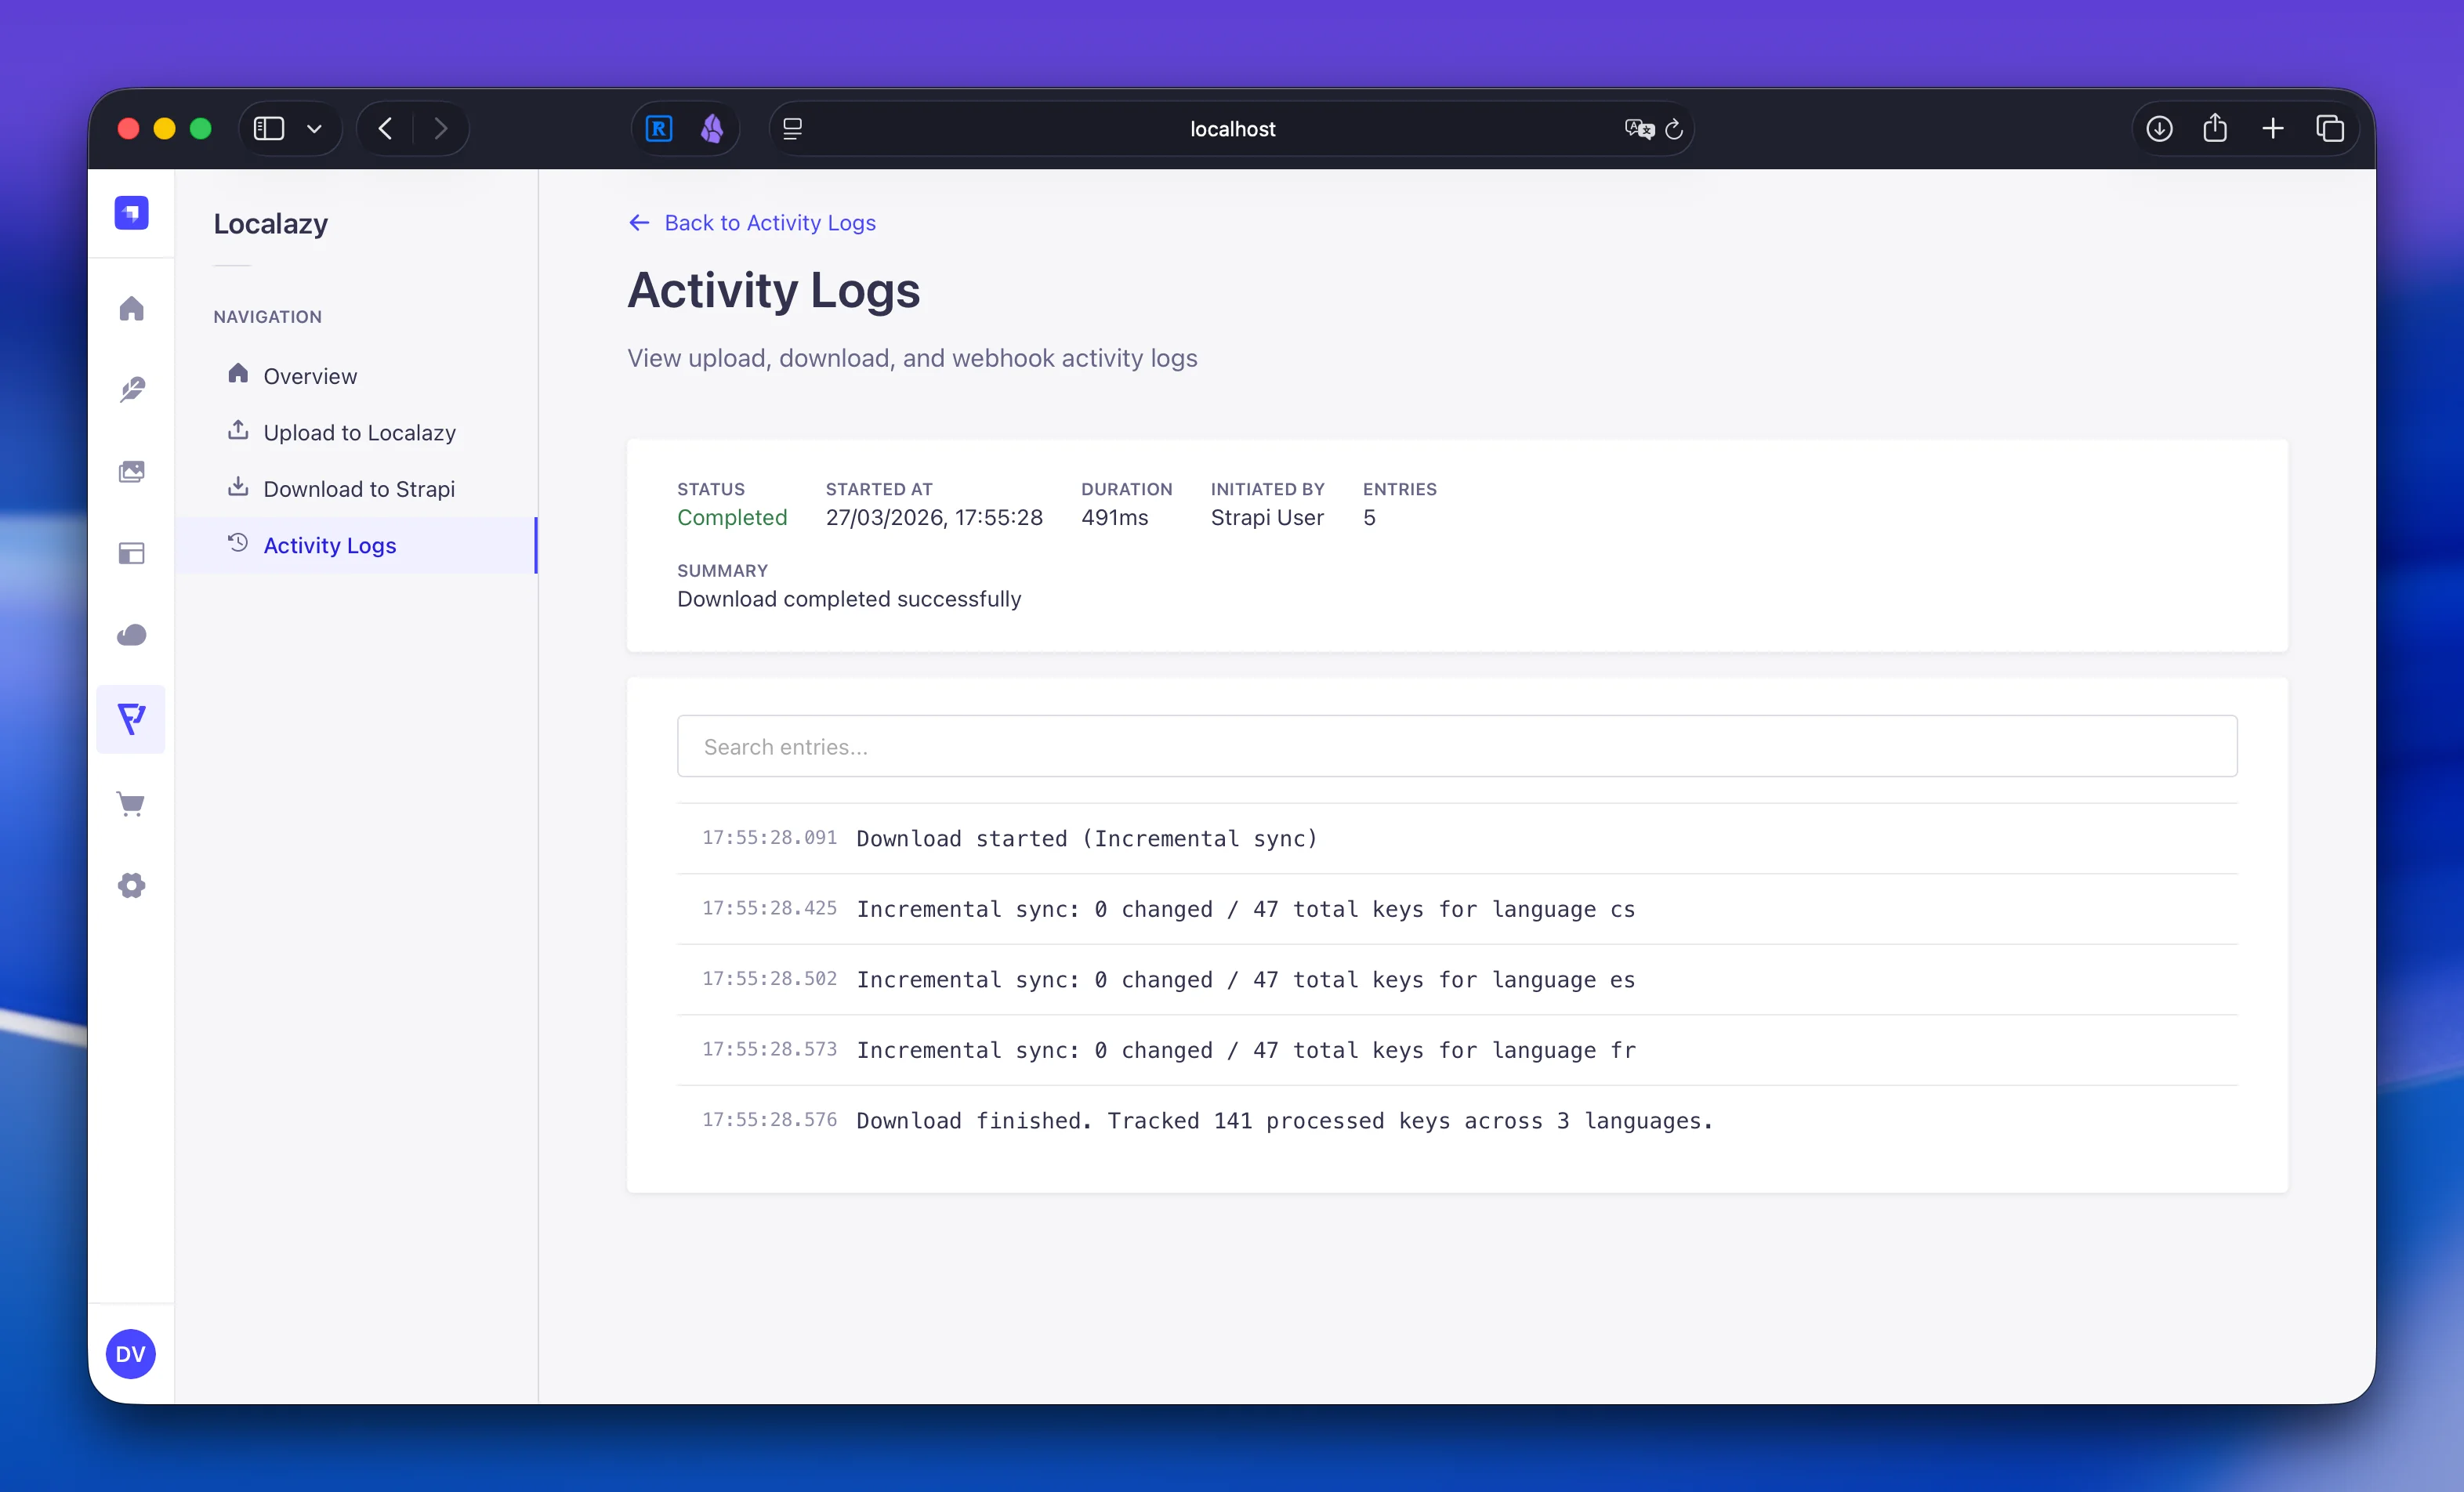2464x1492 pixels.
Task: Navigate to Download to Strapi
Action: tap(358, 489)
